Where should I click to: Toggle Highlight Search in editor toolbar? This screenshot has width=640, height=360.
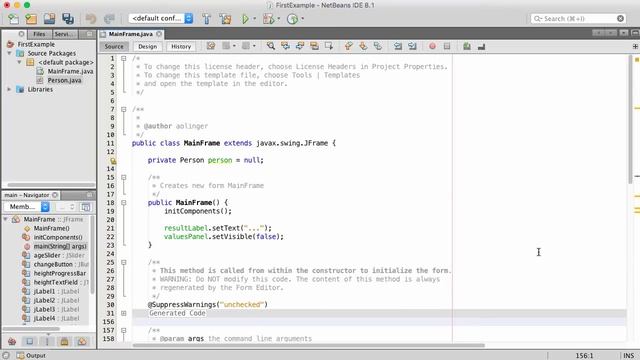[314, 46]
